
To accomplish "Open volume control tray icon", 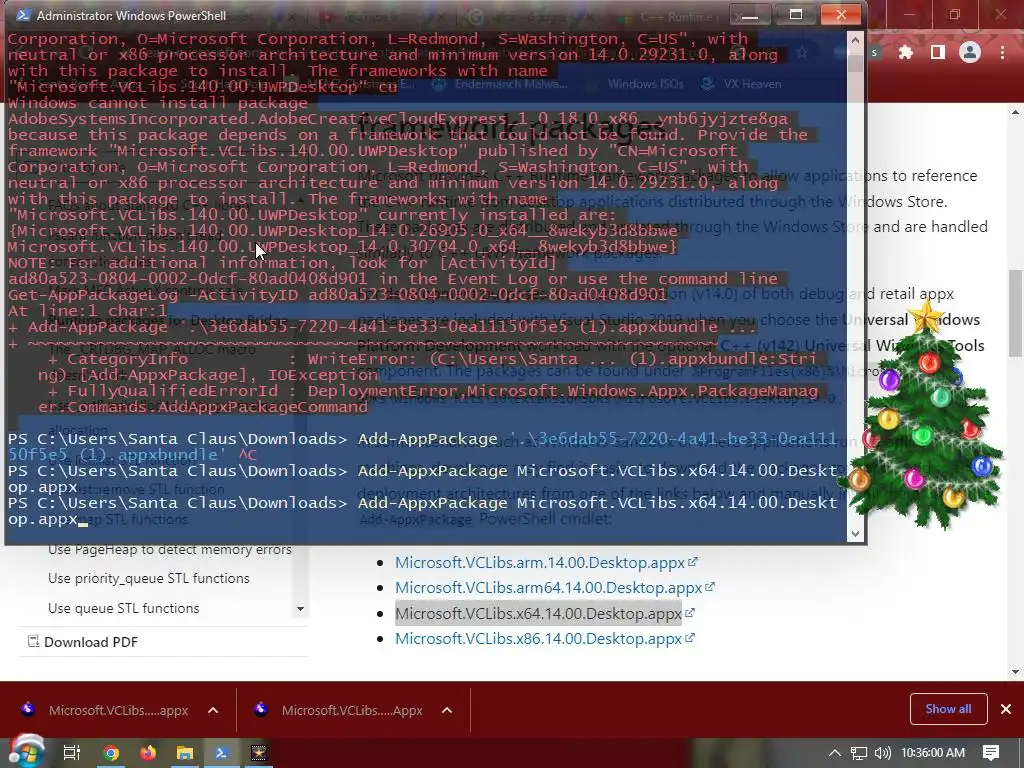I will (x=882, y=753).
